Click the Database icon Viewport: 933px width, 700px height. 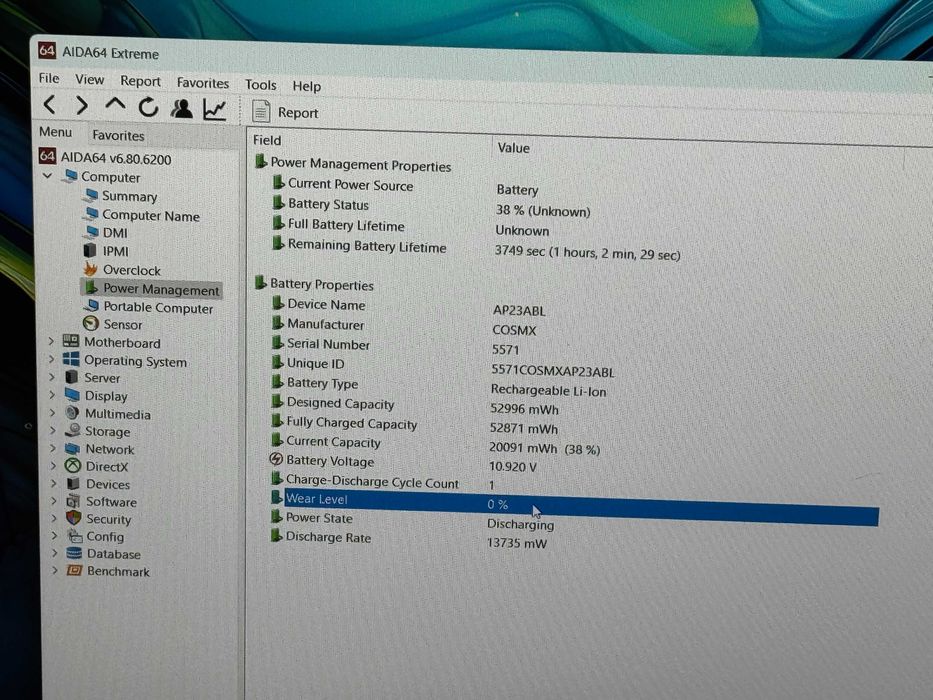(74, 553)
